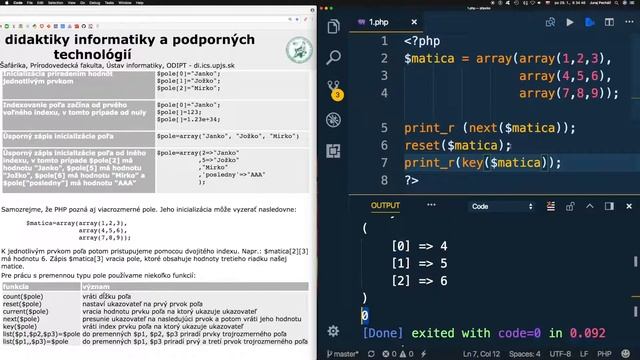
Task: Move panel to the right side
Action: click(609, 206)
